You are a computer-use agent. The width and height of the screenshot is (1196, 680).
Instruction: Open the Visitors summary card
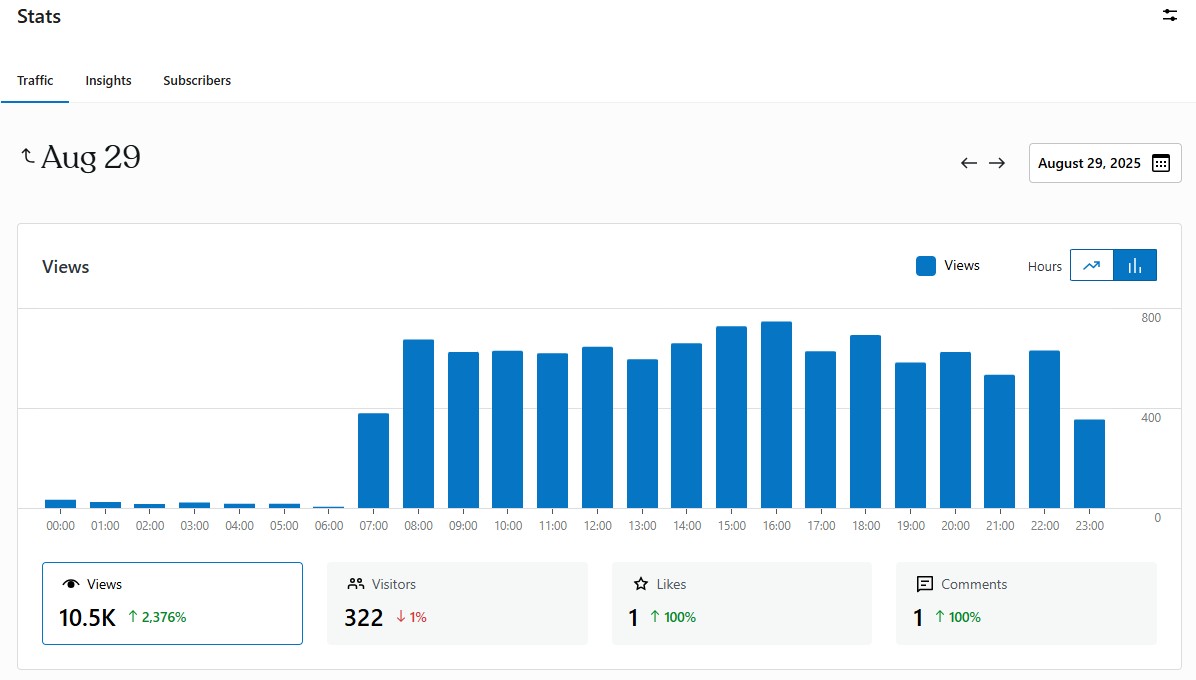point(457,601)
